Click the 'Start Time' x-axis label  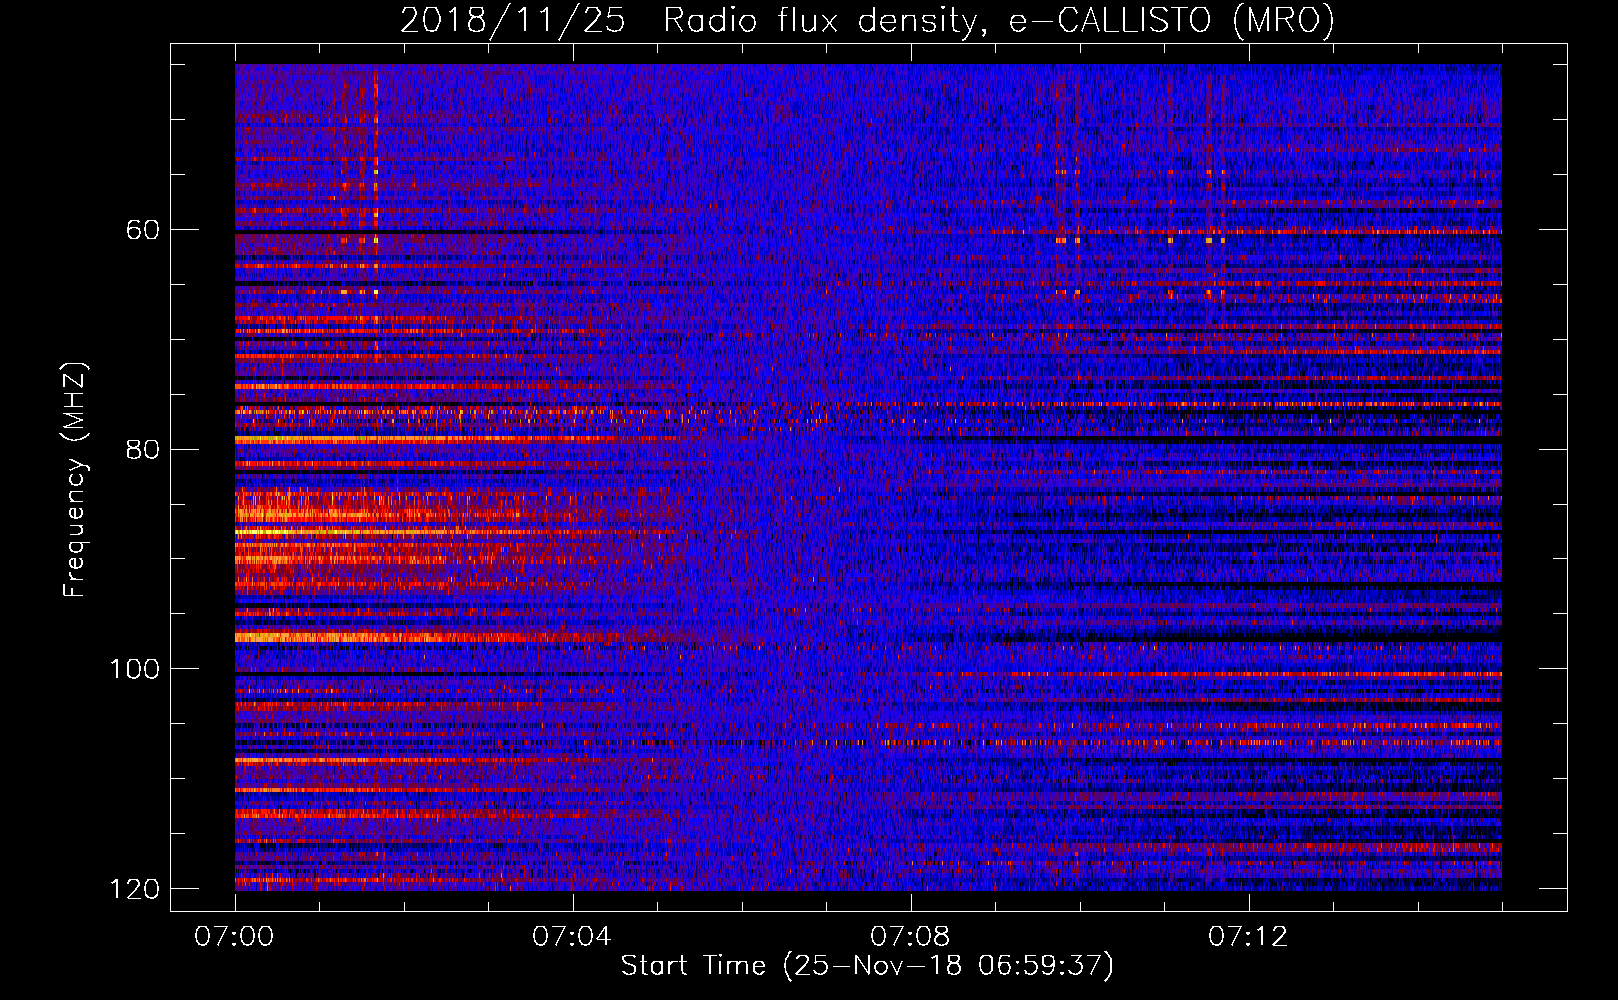[x=867, y=966]
